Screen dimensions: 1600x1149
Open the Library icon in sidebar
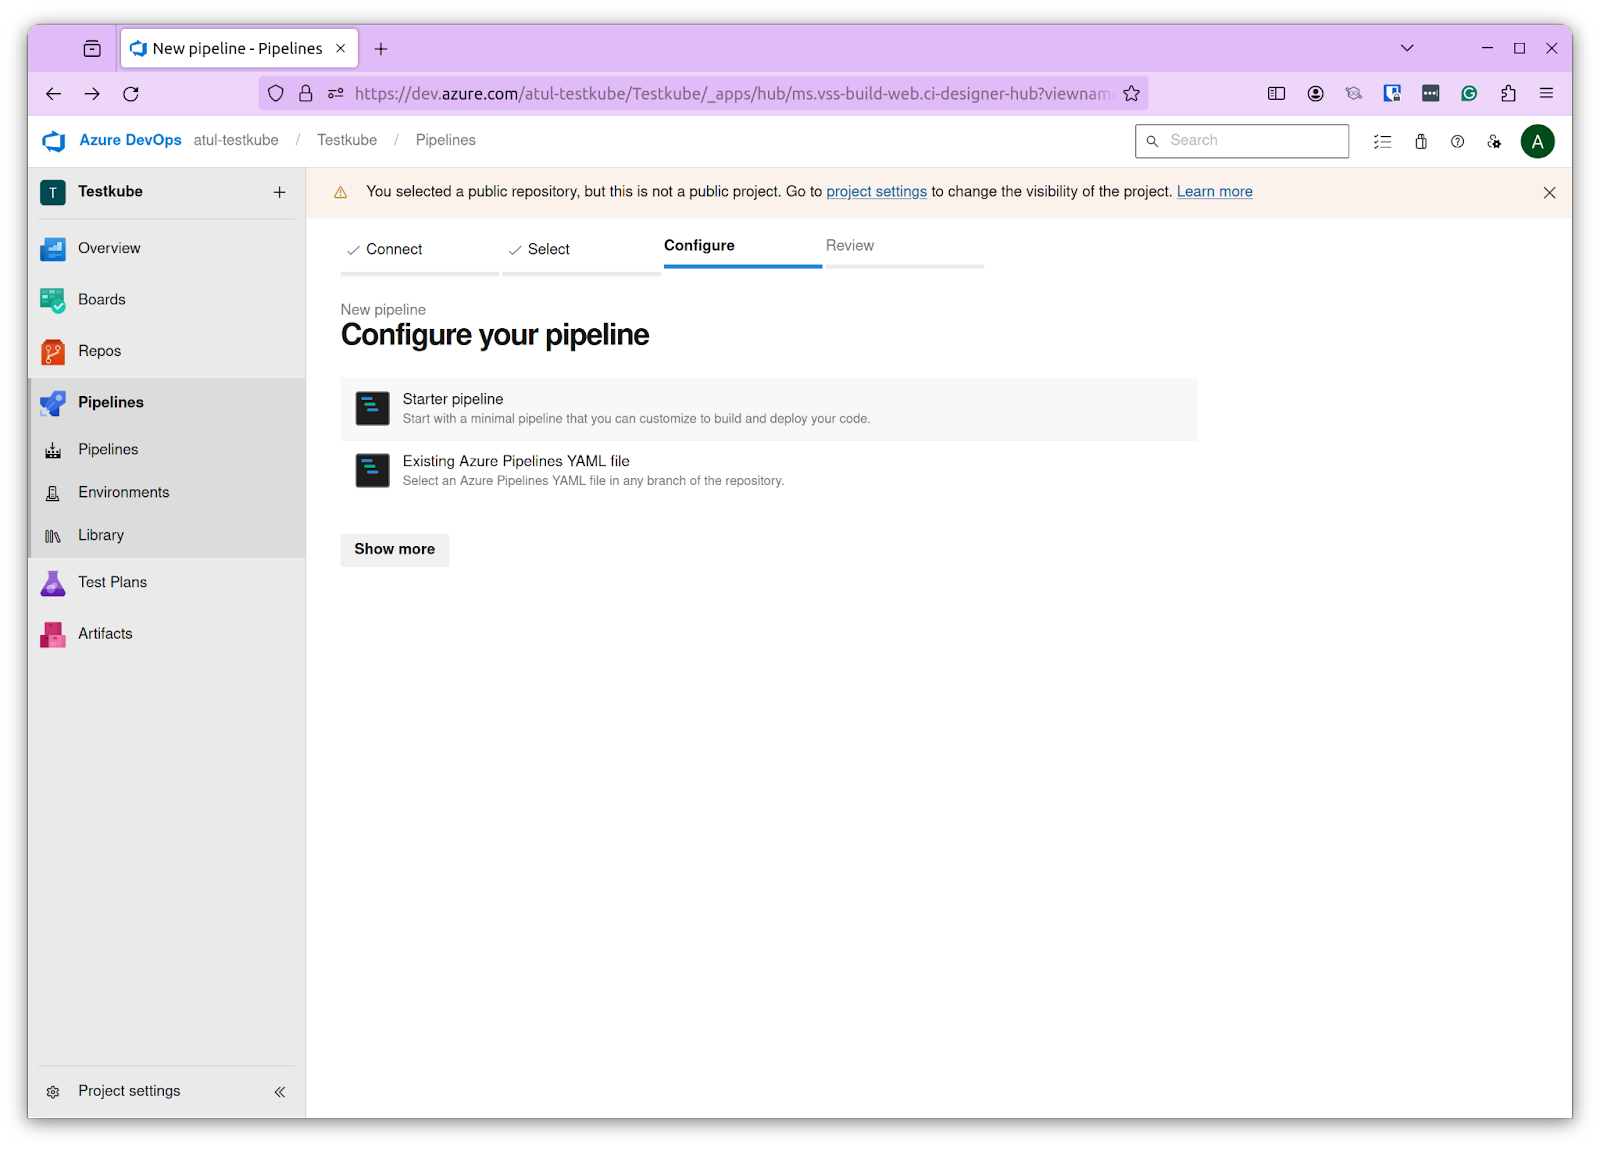click(x=53, y=536)
